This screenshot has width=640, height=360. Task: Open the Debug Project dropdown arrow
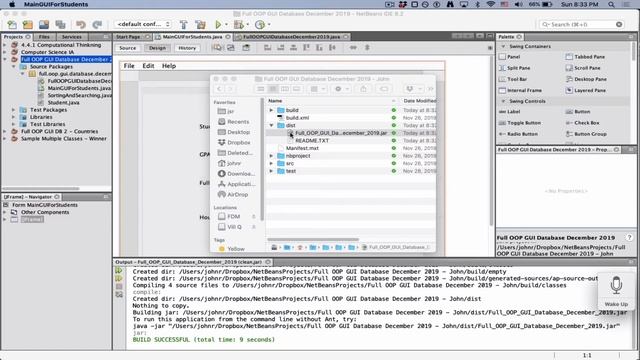tap(247, 25)
